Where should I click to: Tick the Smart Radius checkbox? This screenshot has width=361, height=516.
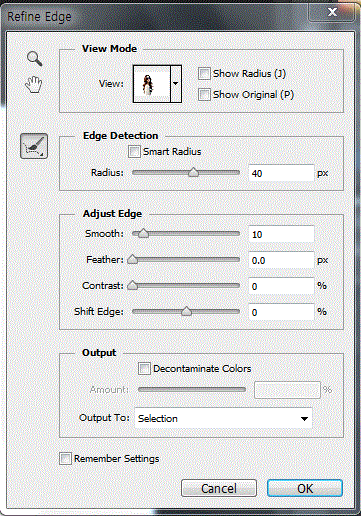tap(134, 152)
